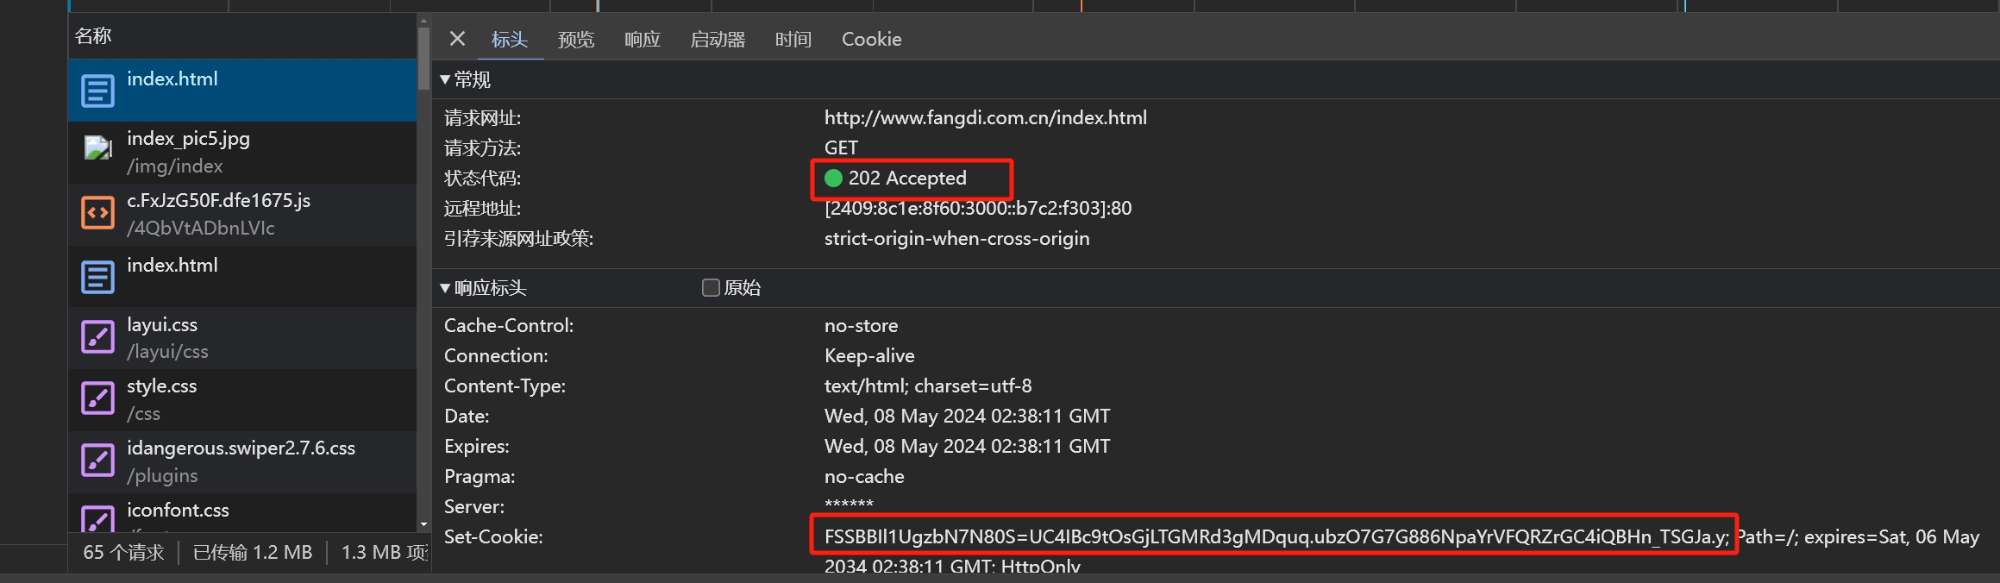Switch to the Cookie tab
2000x583 pixels.
click(x=871, y=39)
